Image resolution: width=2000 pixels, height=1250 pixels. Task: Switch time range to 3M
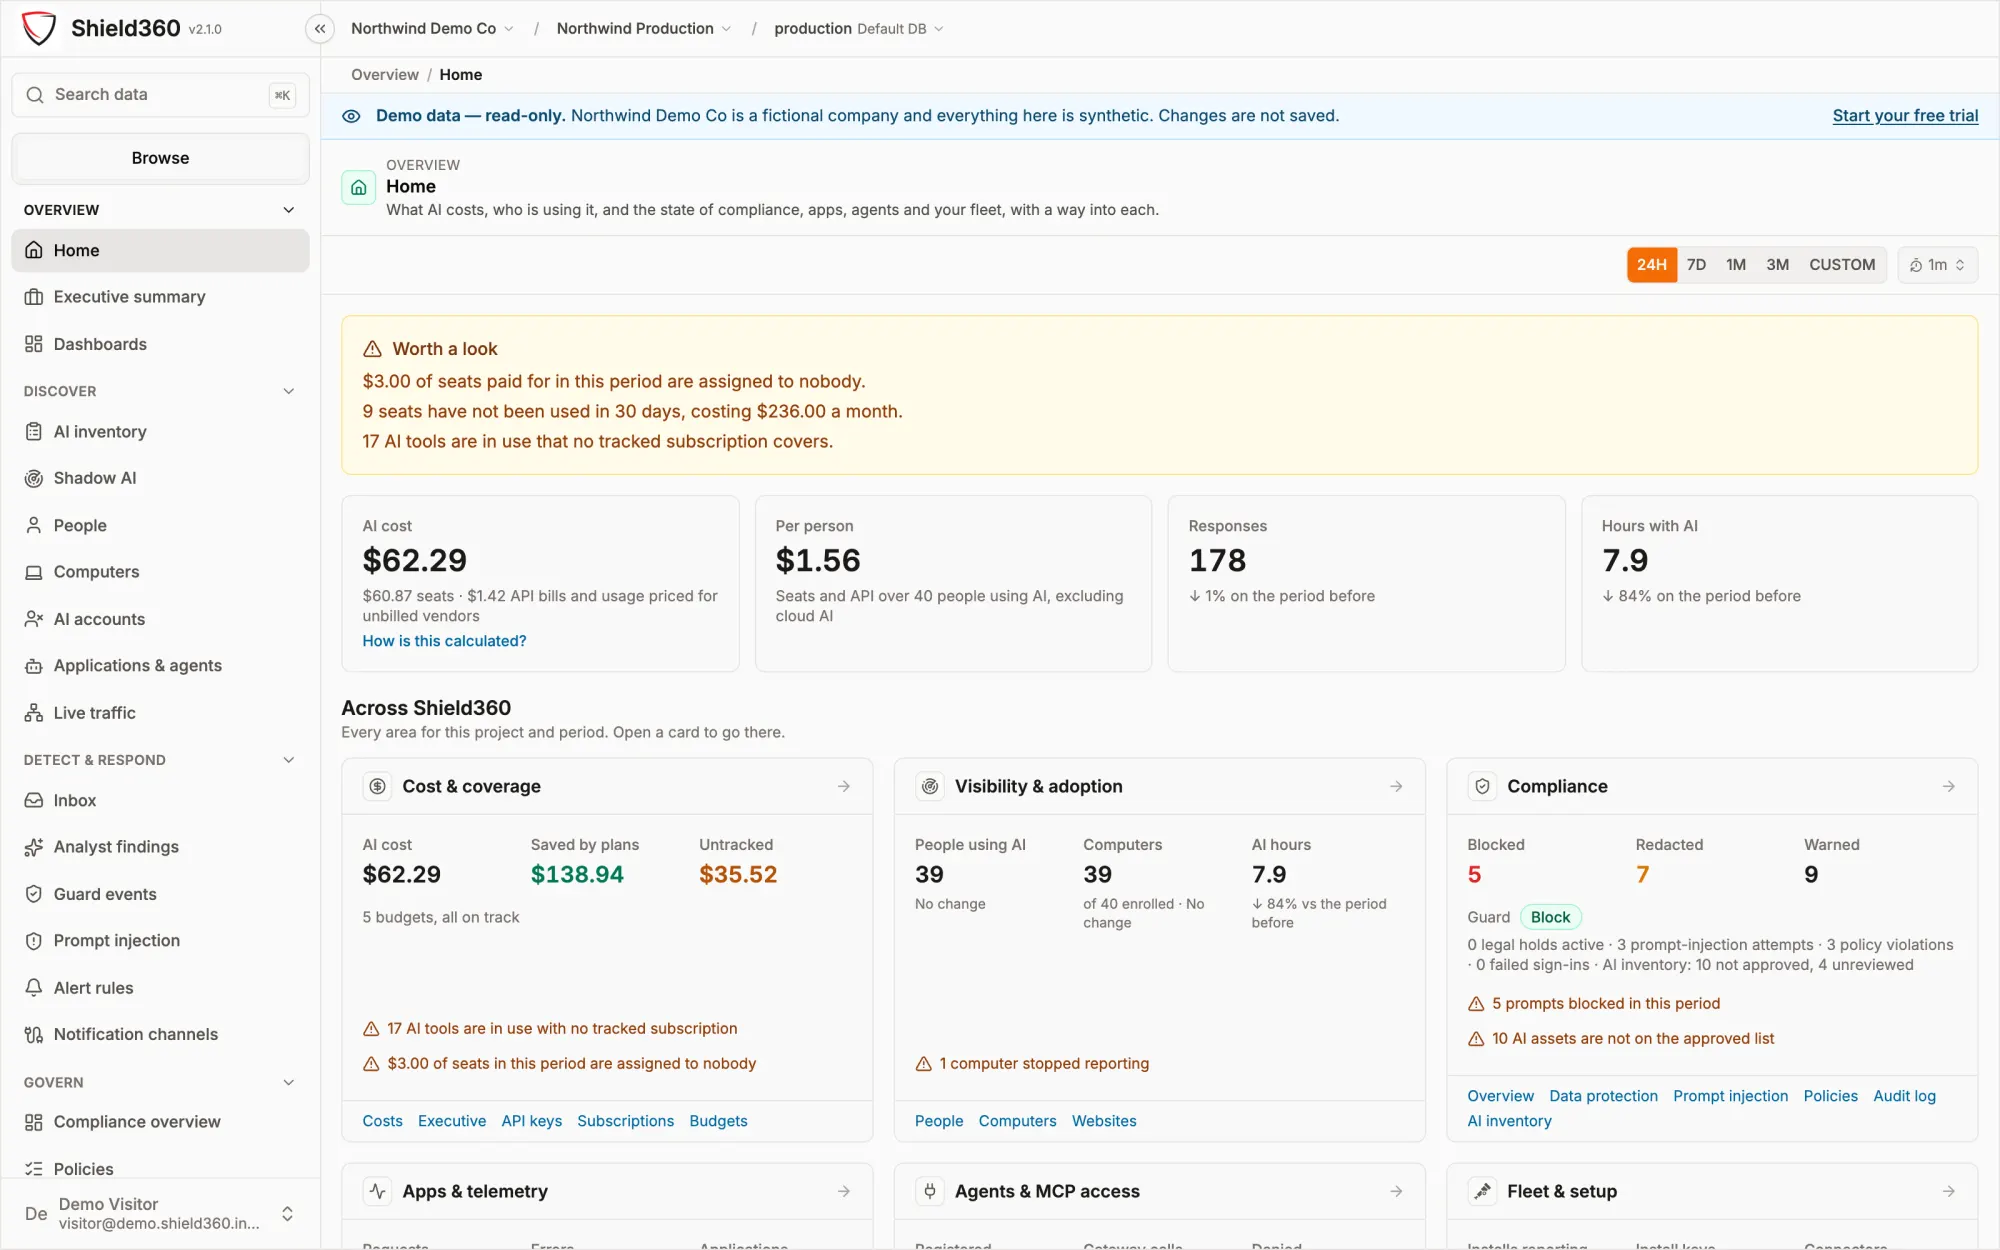1777,265
